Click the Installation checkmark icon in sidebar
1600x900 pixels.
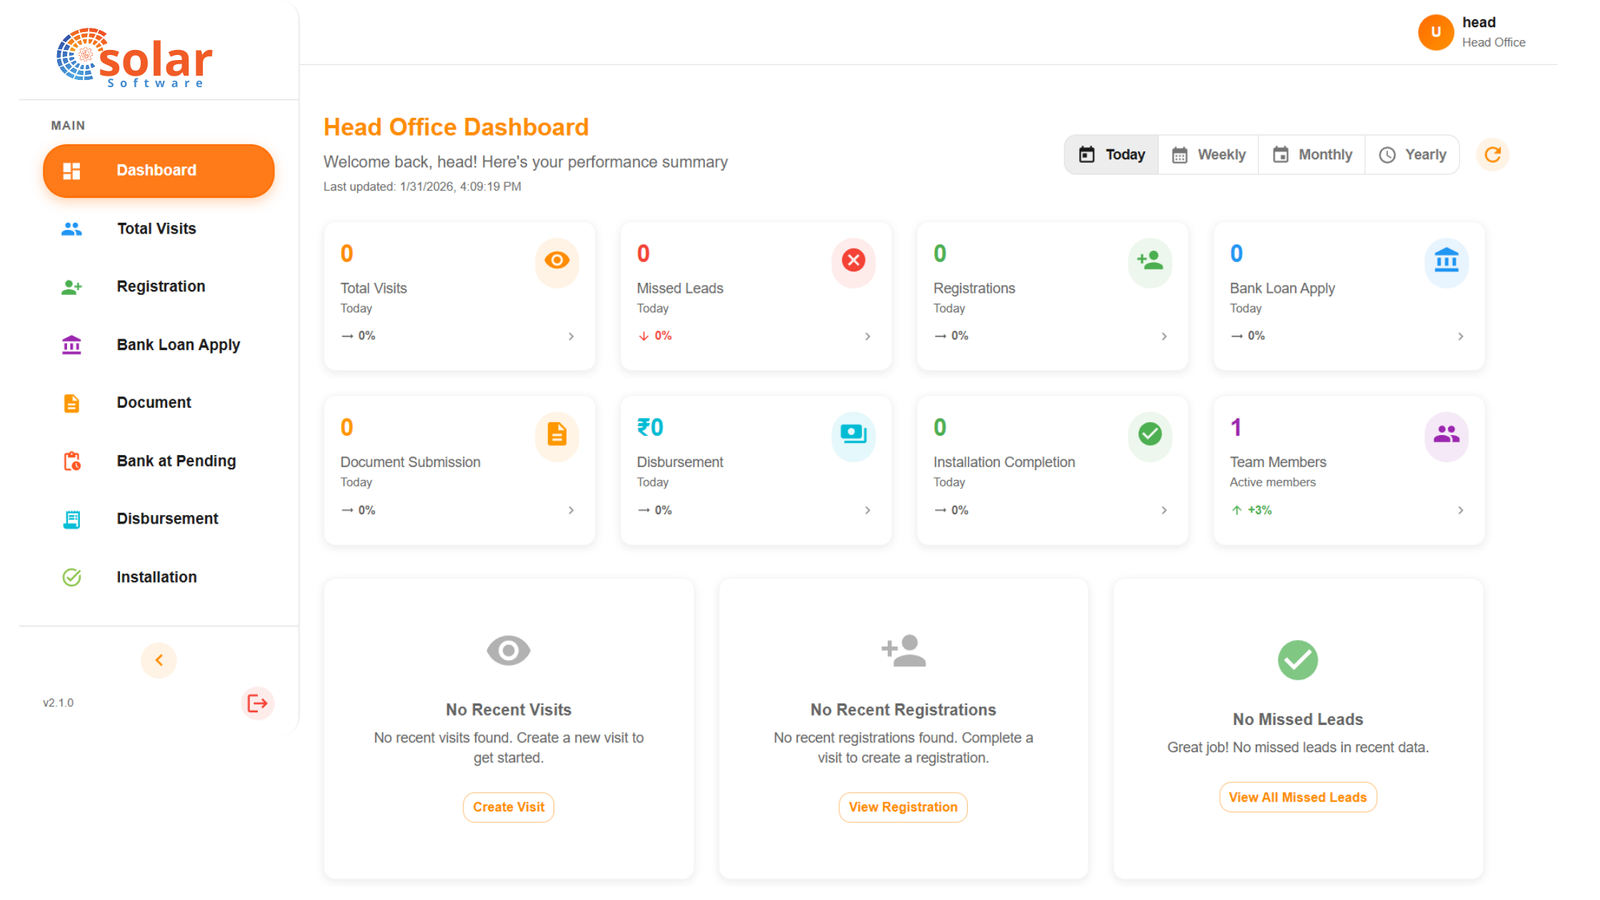pos(71,577)
